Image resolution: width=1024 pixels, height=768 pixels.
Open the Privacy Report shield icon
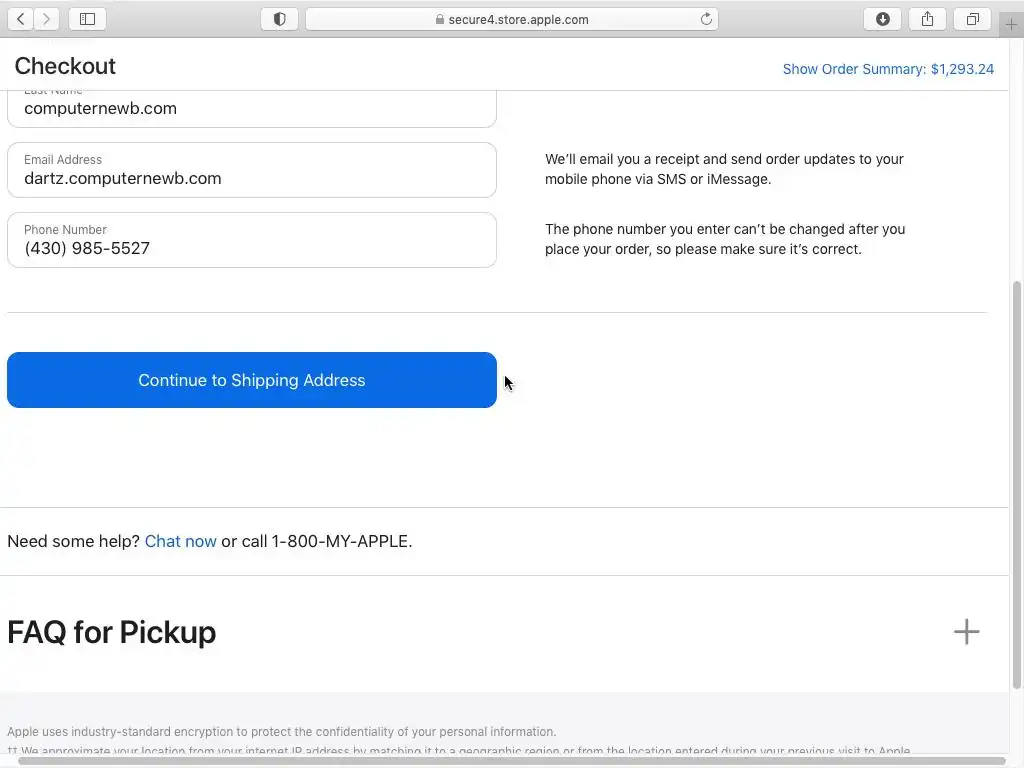(279, 19)
